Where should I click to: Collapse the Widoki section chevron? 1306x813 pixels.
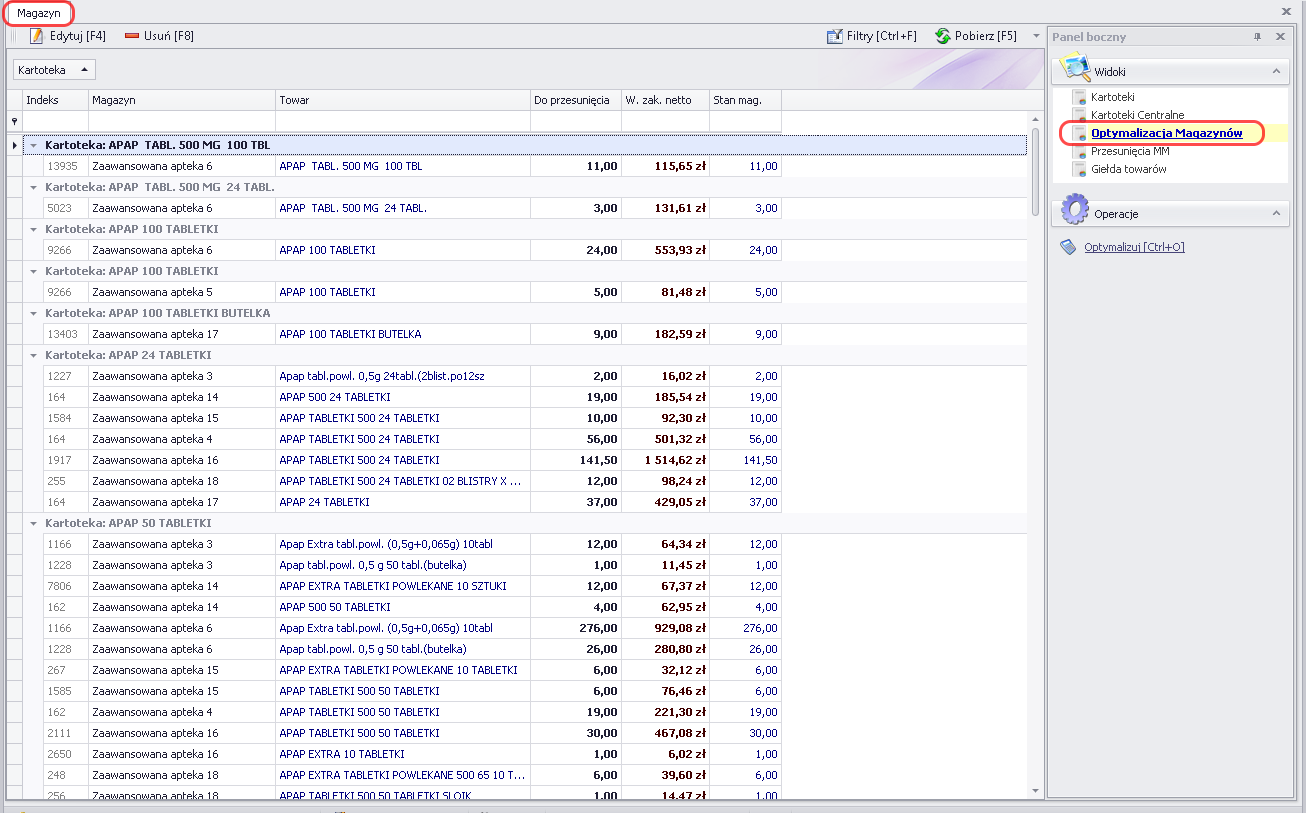[x=1276, y=72]
